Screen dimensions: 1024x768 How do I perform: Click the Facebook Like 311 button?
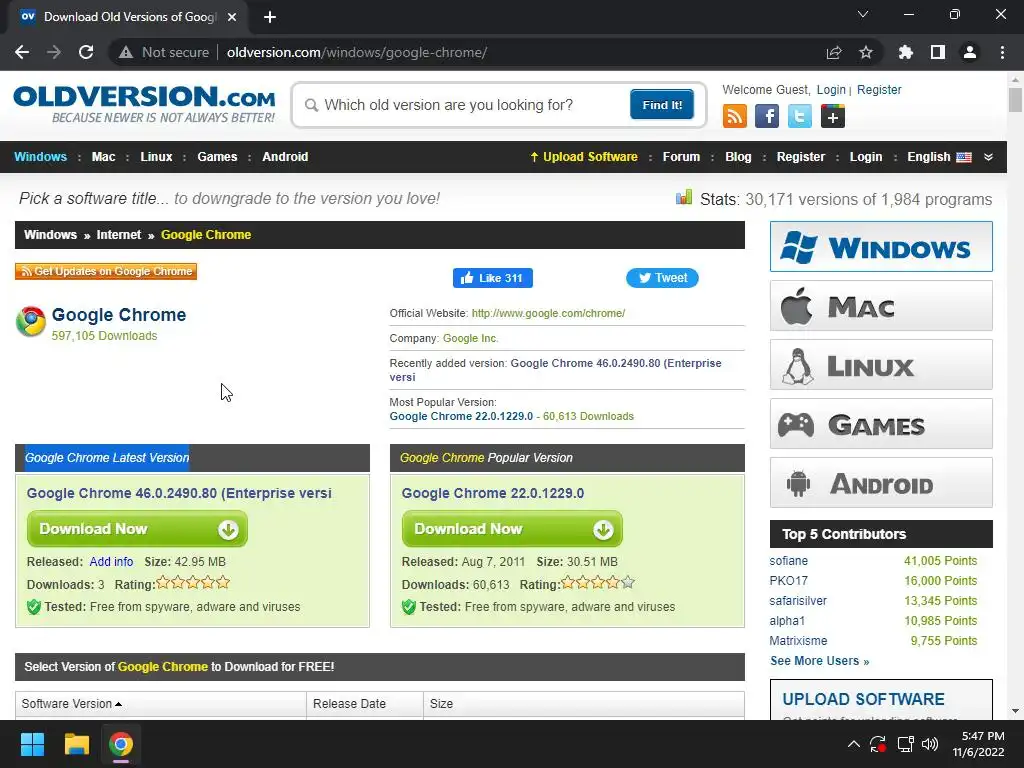[x=492, y=278]
